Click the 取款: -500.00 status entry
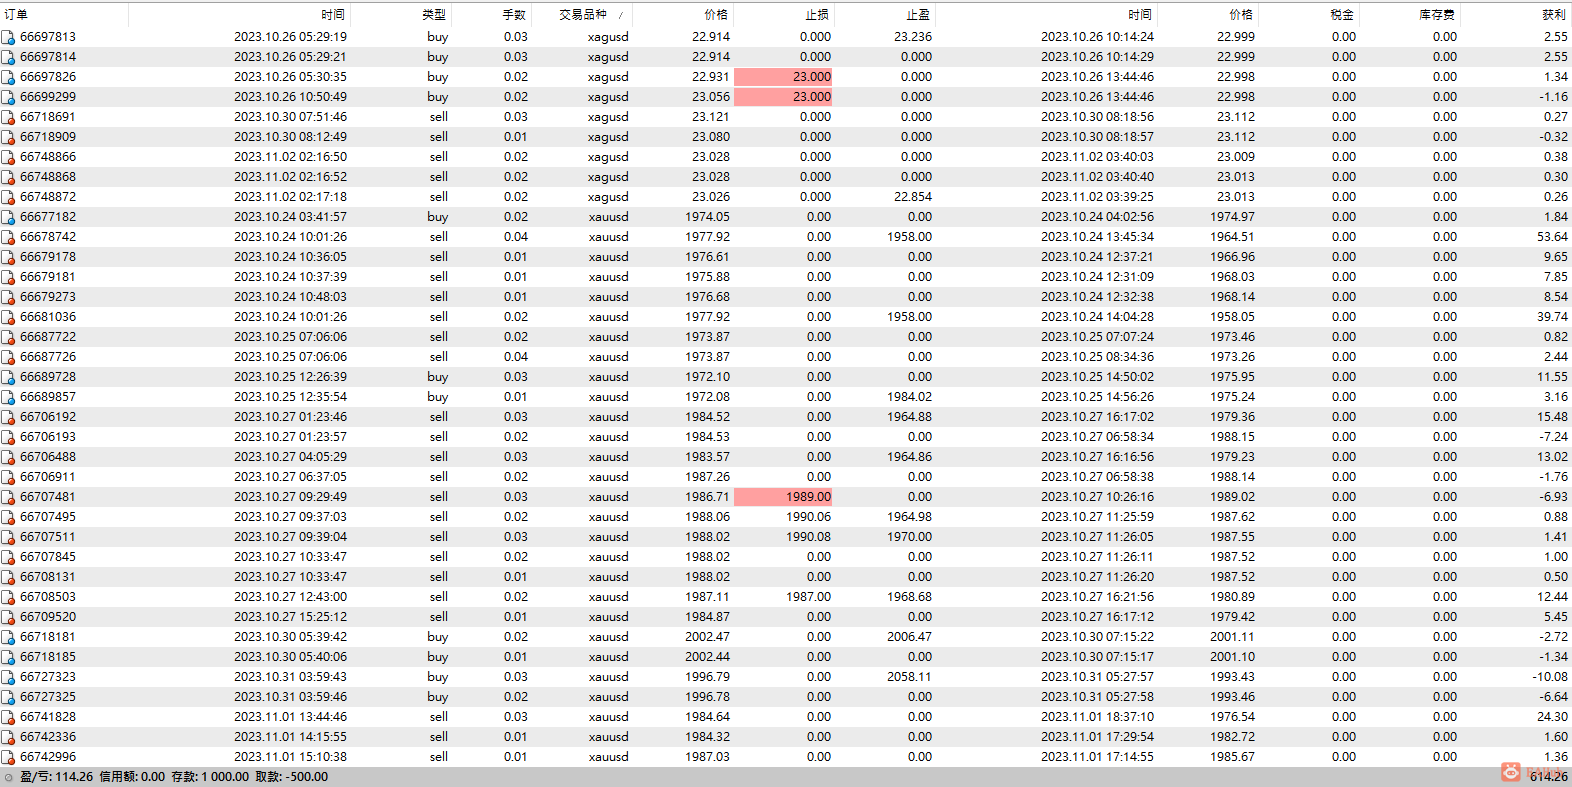 292,777
